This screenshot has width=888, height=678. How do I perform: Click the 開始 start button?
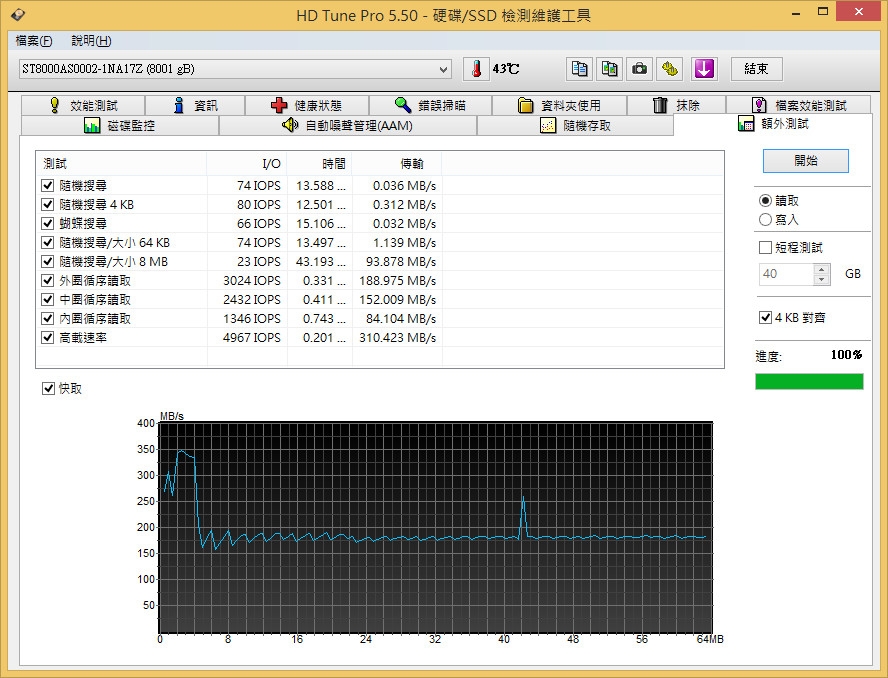[x=806, y=161]
